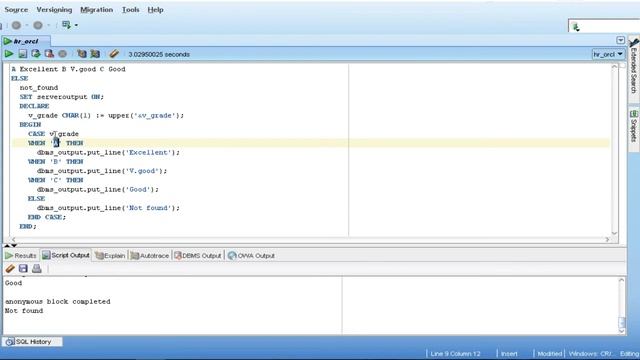
Task: Click the Commit icon in worksheet toolbar
Action: pyautogui.click(x=36, y=54)
